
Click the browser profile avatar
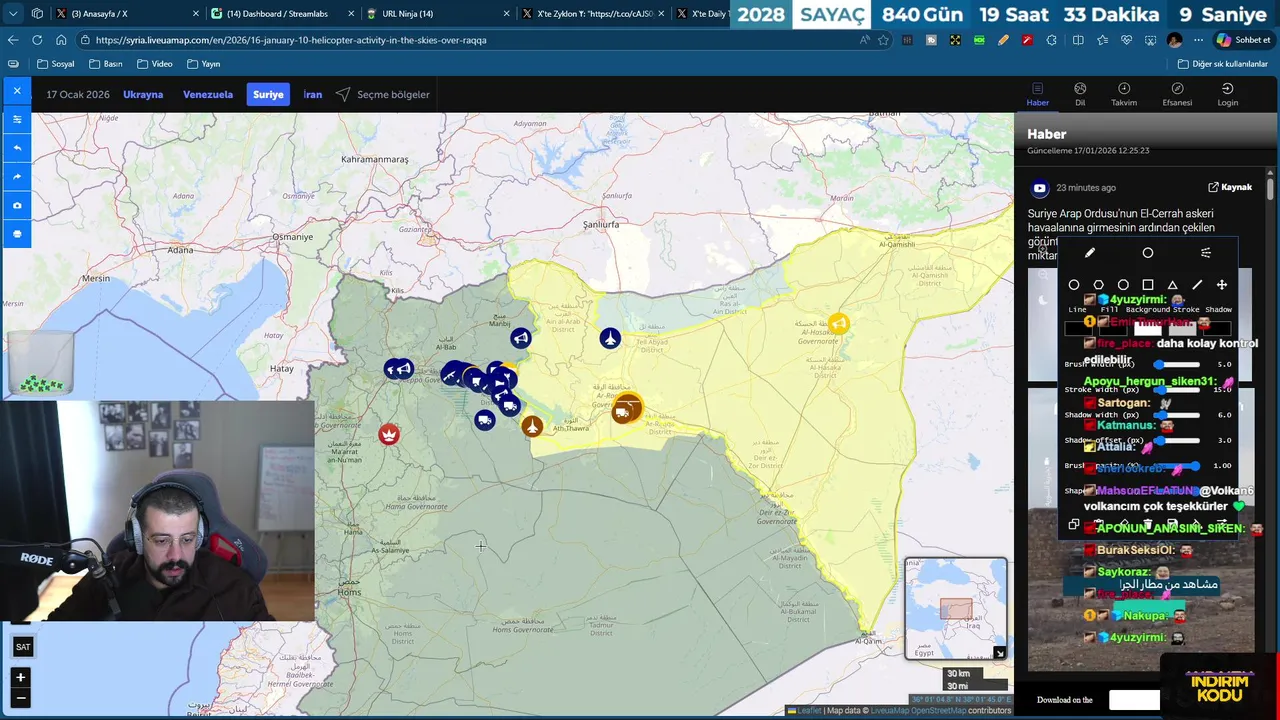pyautogui.click(x=1174, y=40)
